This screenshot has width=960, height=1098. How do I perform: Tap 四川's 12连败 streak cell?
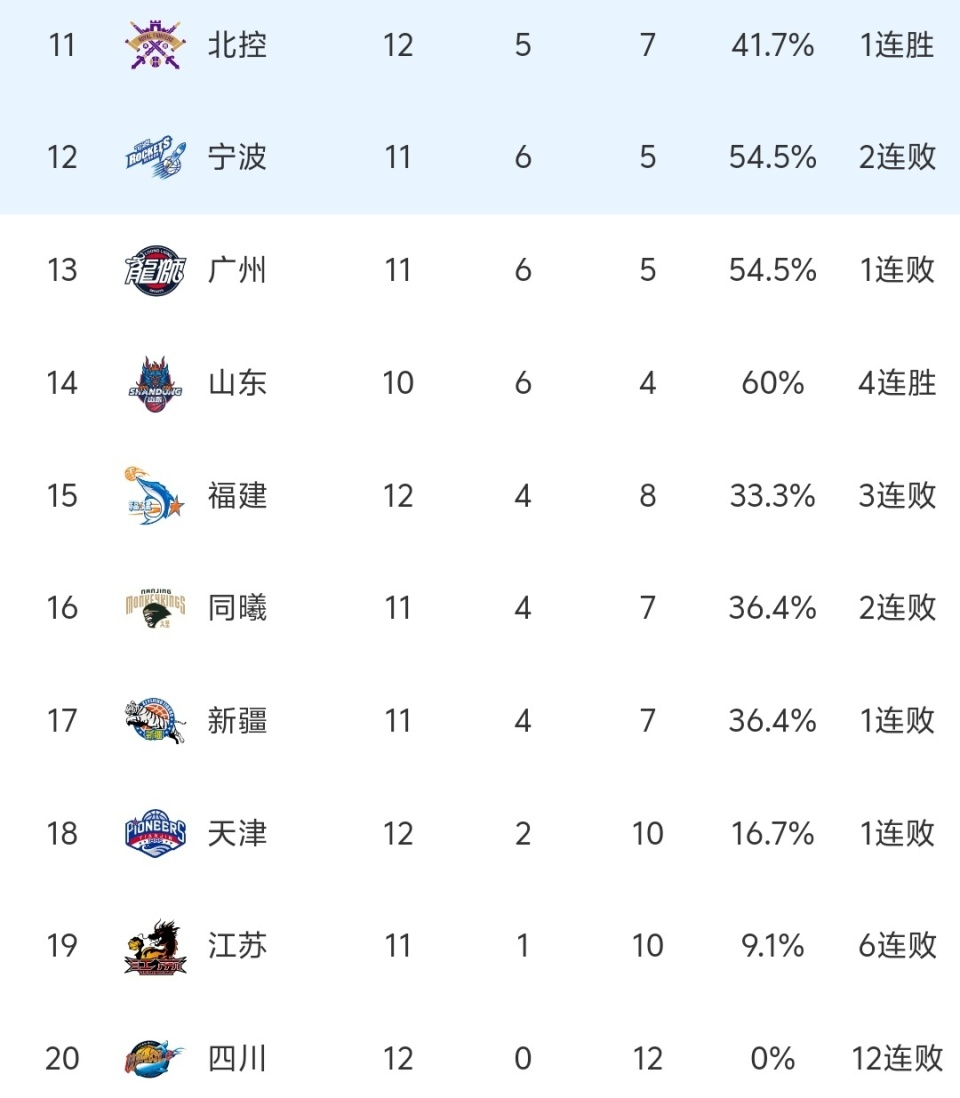pos(897,1058)
